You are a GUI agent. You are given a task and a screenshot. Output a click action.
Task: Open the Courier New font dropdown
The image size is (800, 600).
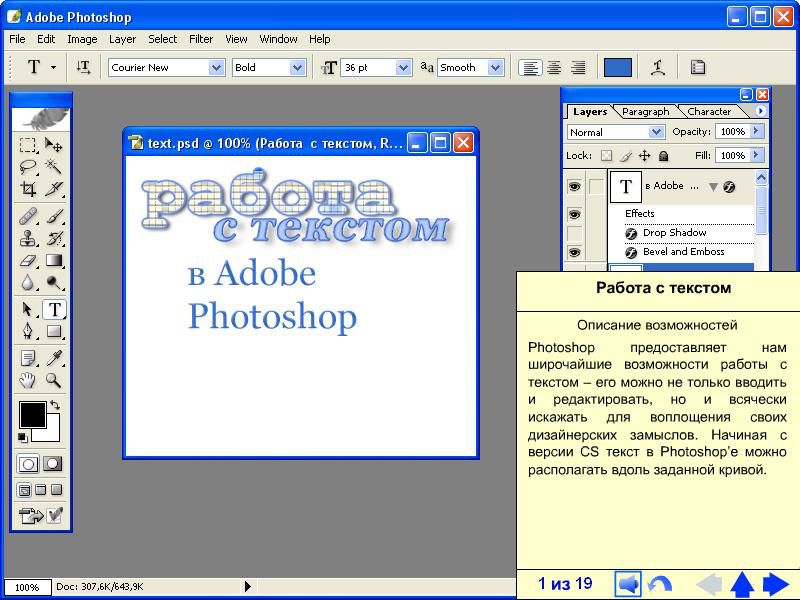pos(216,67)
